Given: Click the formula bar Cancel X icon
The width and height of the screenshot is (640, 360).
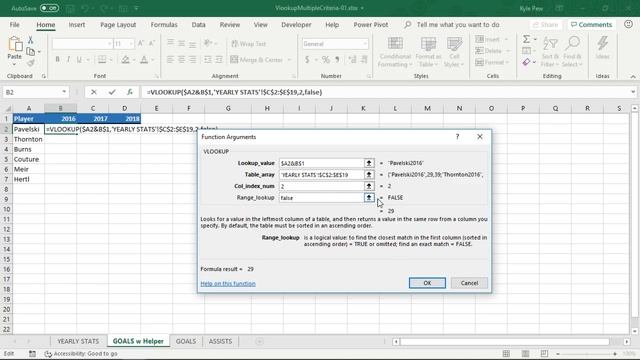Looking at the screenshot, I should click(94, 92).
